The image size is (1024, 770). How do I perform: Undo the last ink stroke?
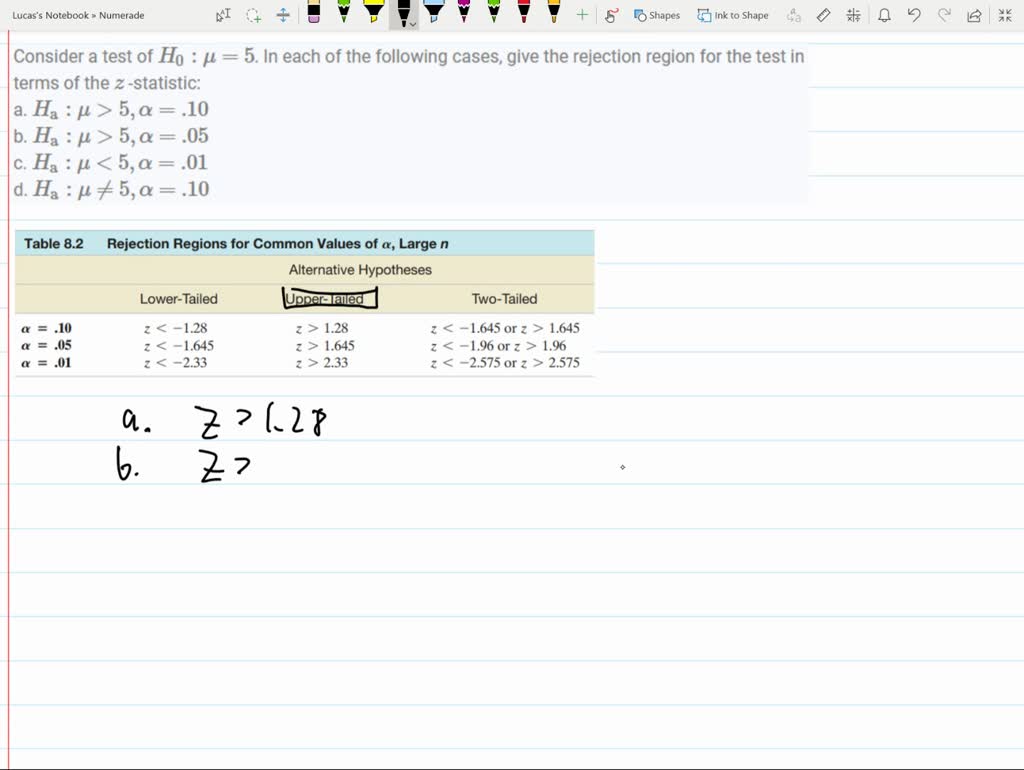pos(914,15)
